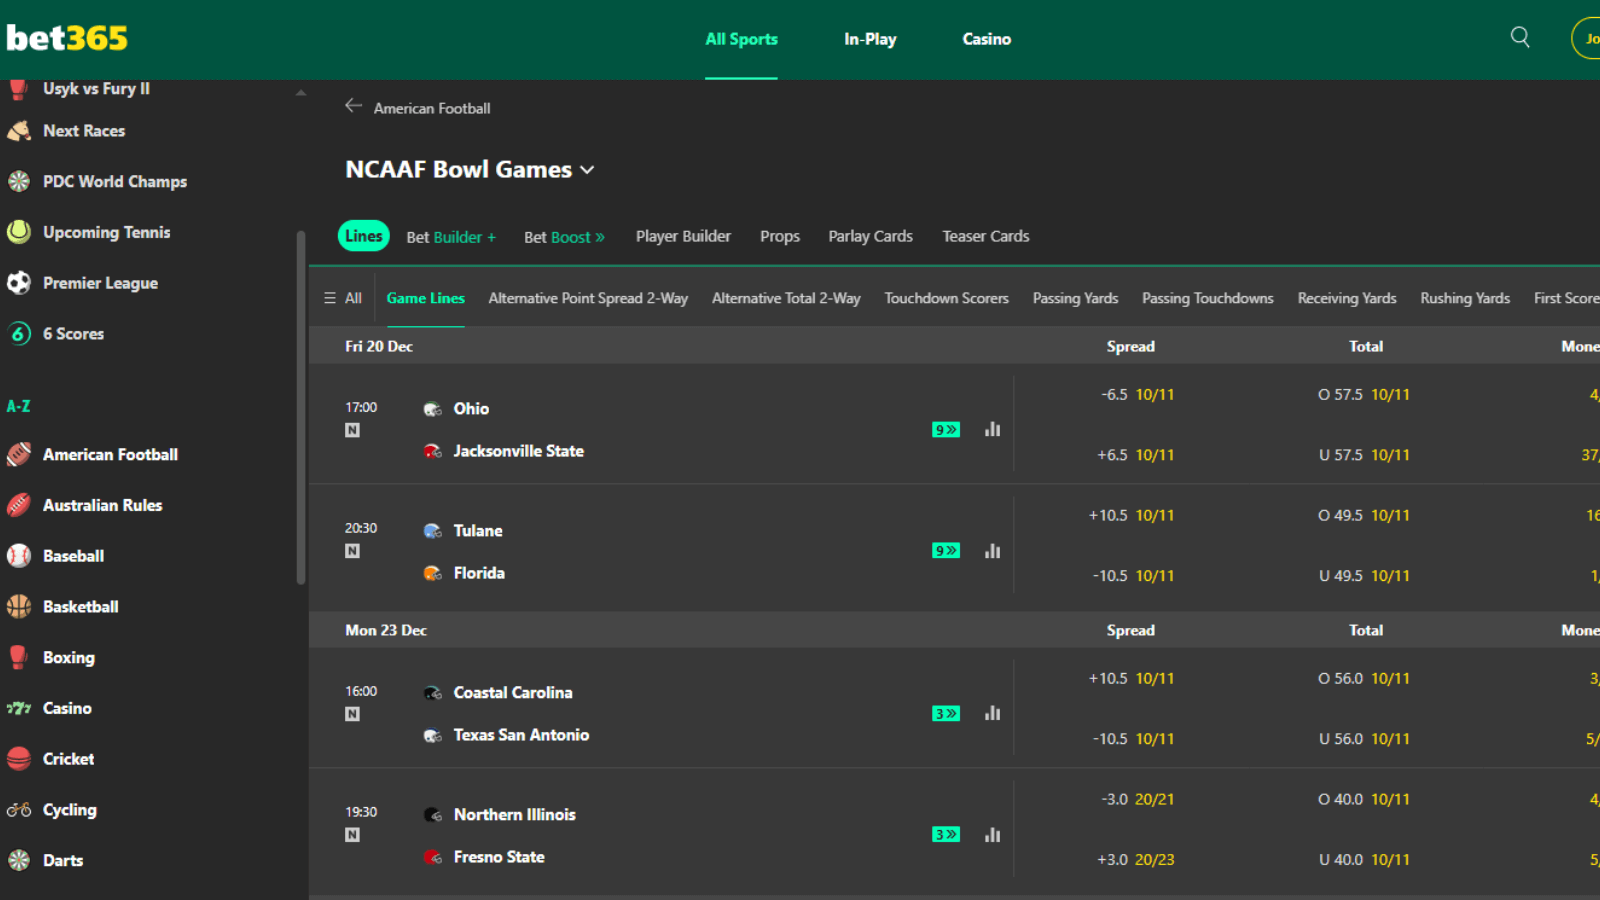Image resolution: width=1600 pixels, height=900 pixels.
Task: Open the Coastal Carolina team name
Action: [x=513, y=693]
